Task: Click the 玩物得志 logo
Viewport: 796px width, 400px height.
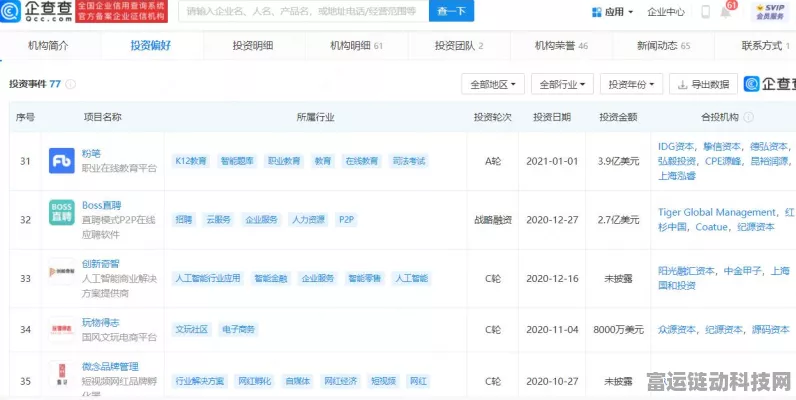Action: (61, 329)
